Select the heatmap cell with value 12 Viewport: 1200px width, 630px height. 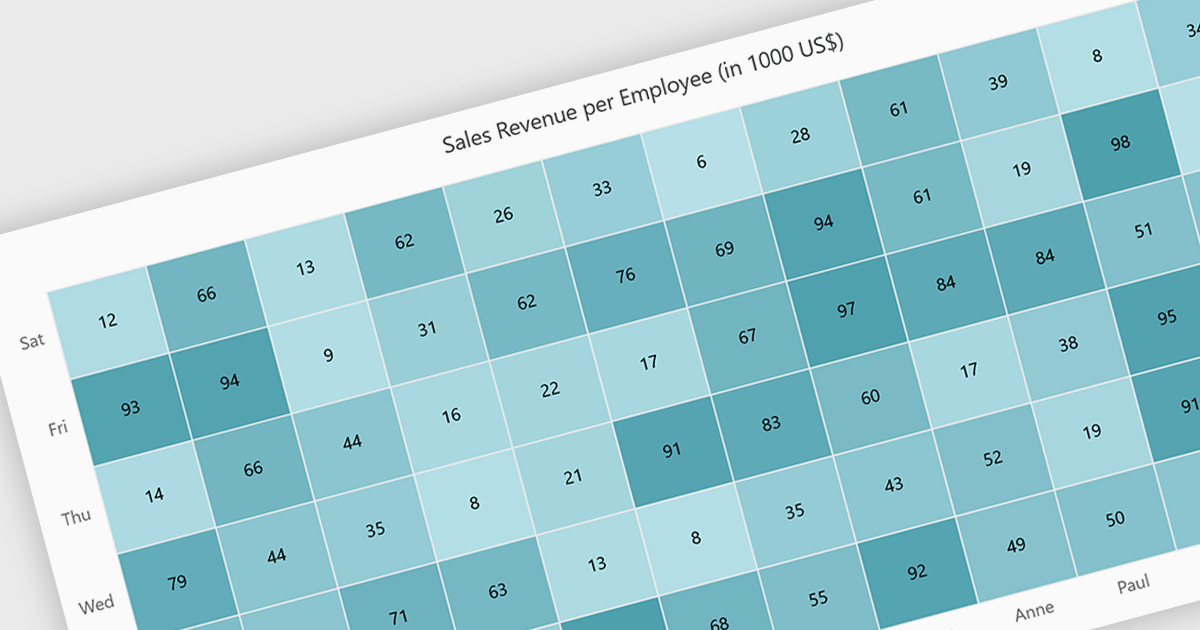coord(109,320)
